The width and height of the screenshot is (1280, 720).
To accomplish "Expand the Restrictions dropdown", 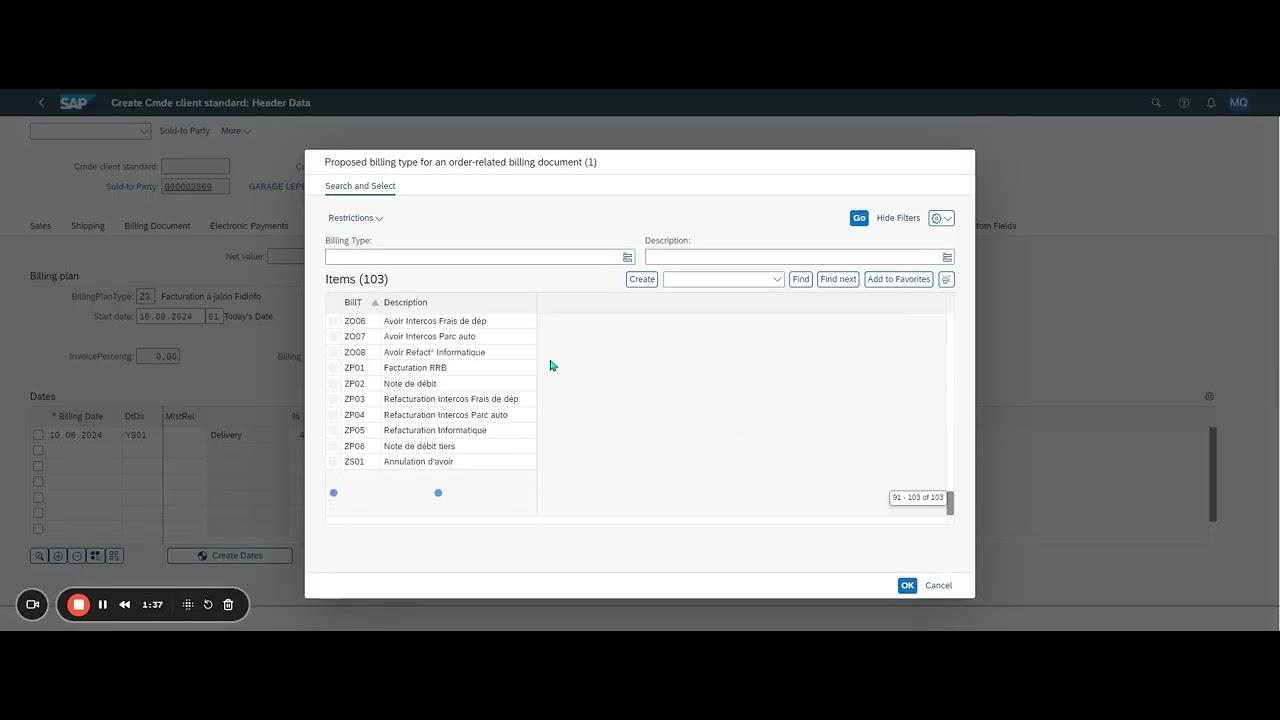I will [355, 218].
